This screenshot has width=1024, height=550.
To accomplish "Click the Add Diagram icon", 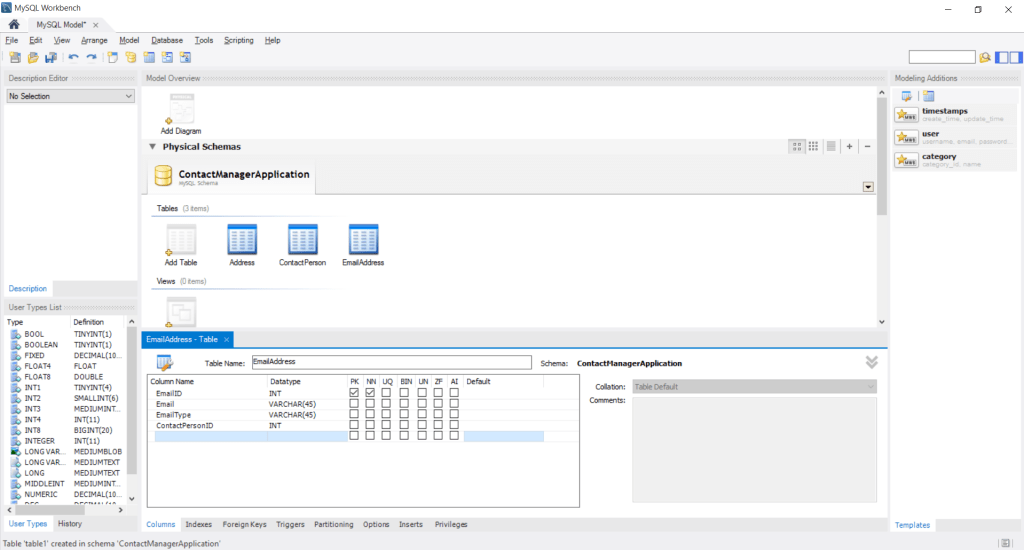I will tap(182, 109).
